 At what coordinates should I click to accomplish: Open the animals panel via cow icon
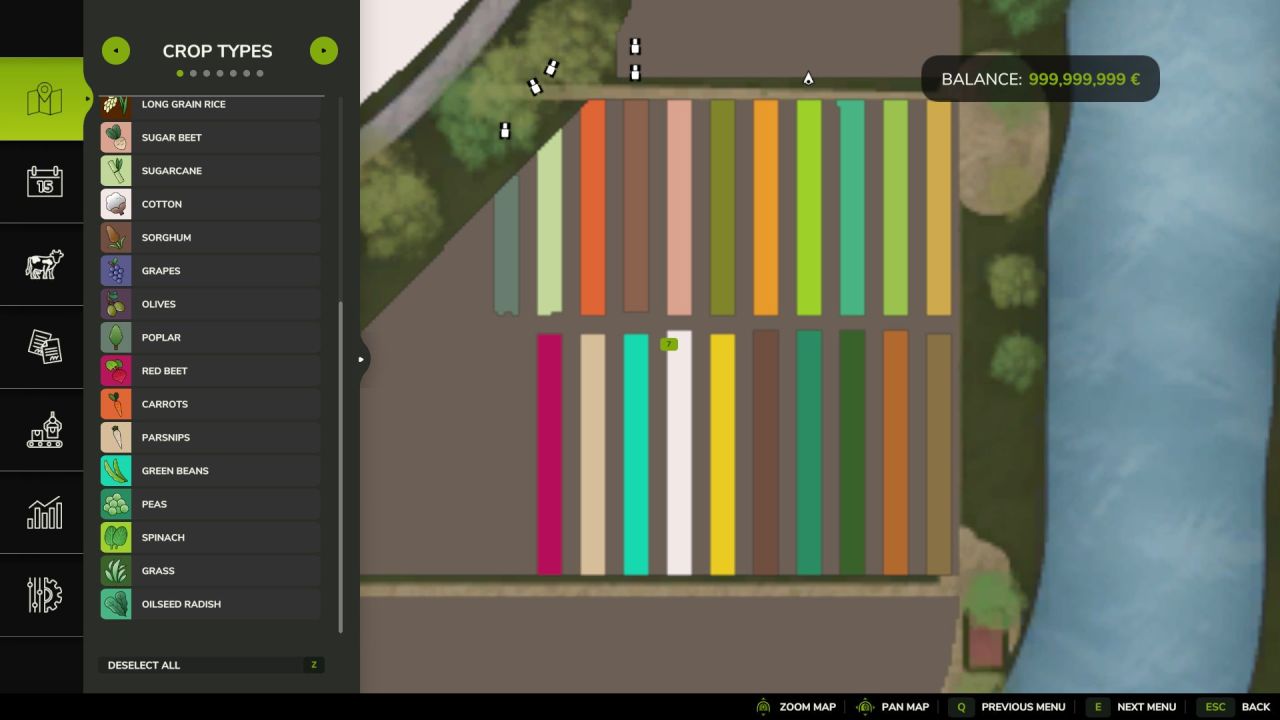(x=42, y=265)
